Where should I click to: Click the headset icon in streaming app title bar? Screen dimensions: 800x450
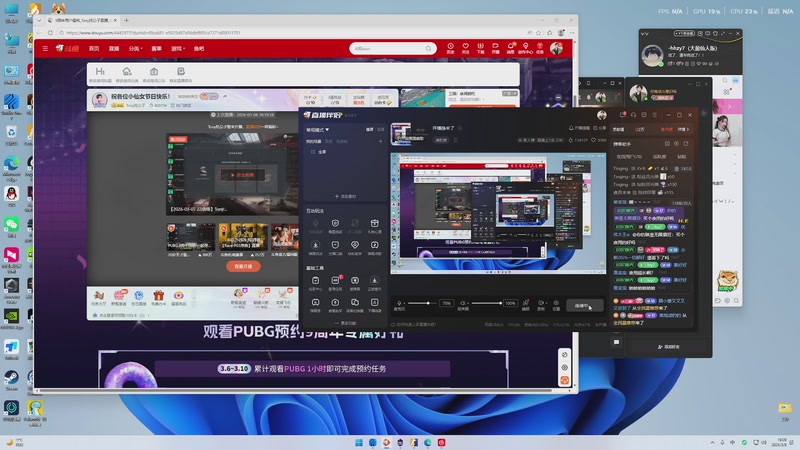point(633,115)
